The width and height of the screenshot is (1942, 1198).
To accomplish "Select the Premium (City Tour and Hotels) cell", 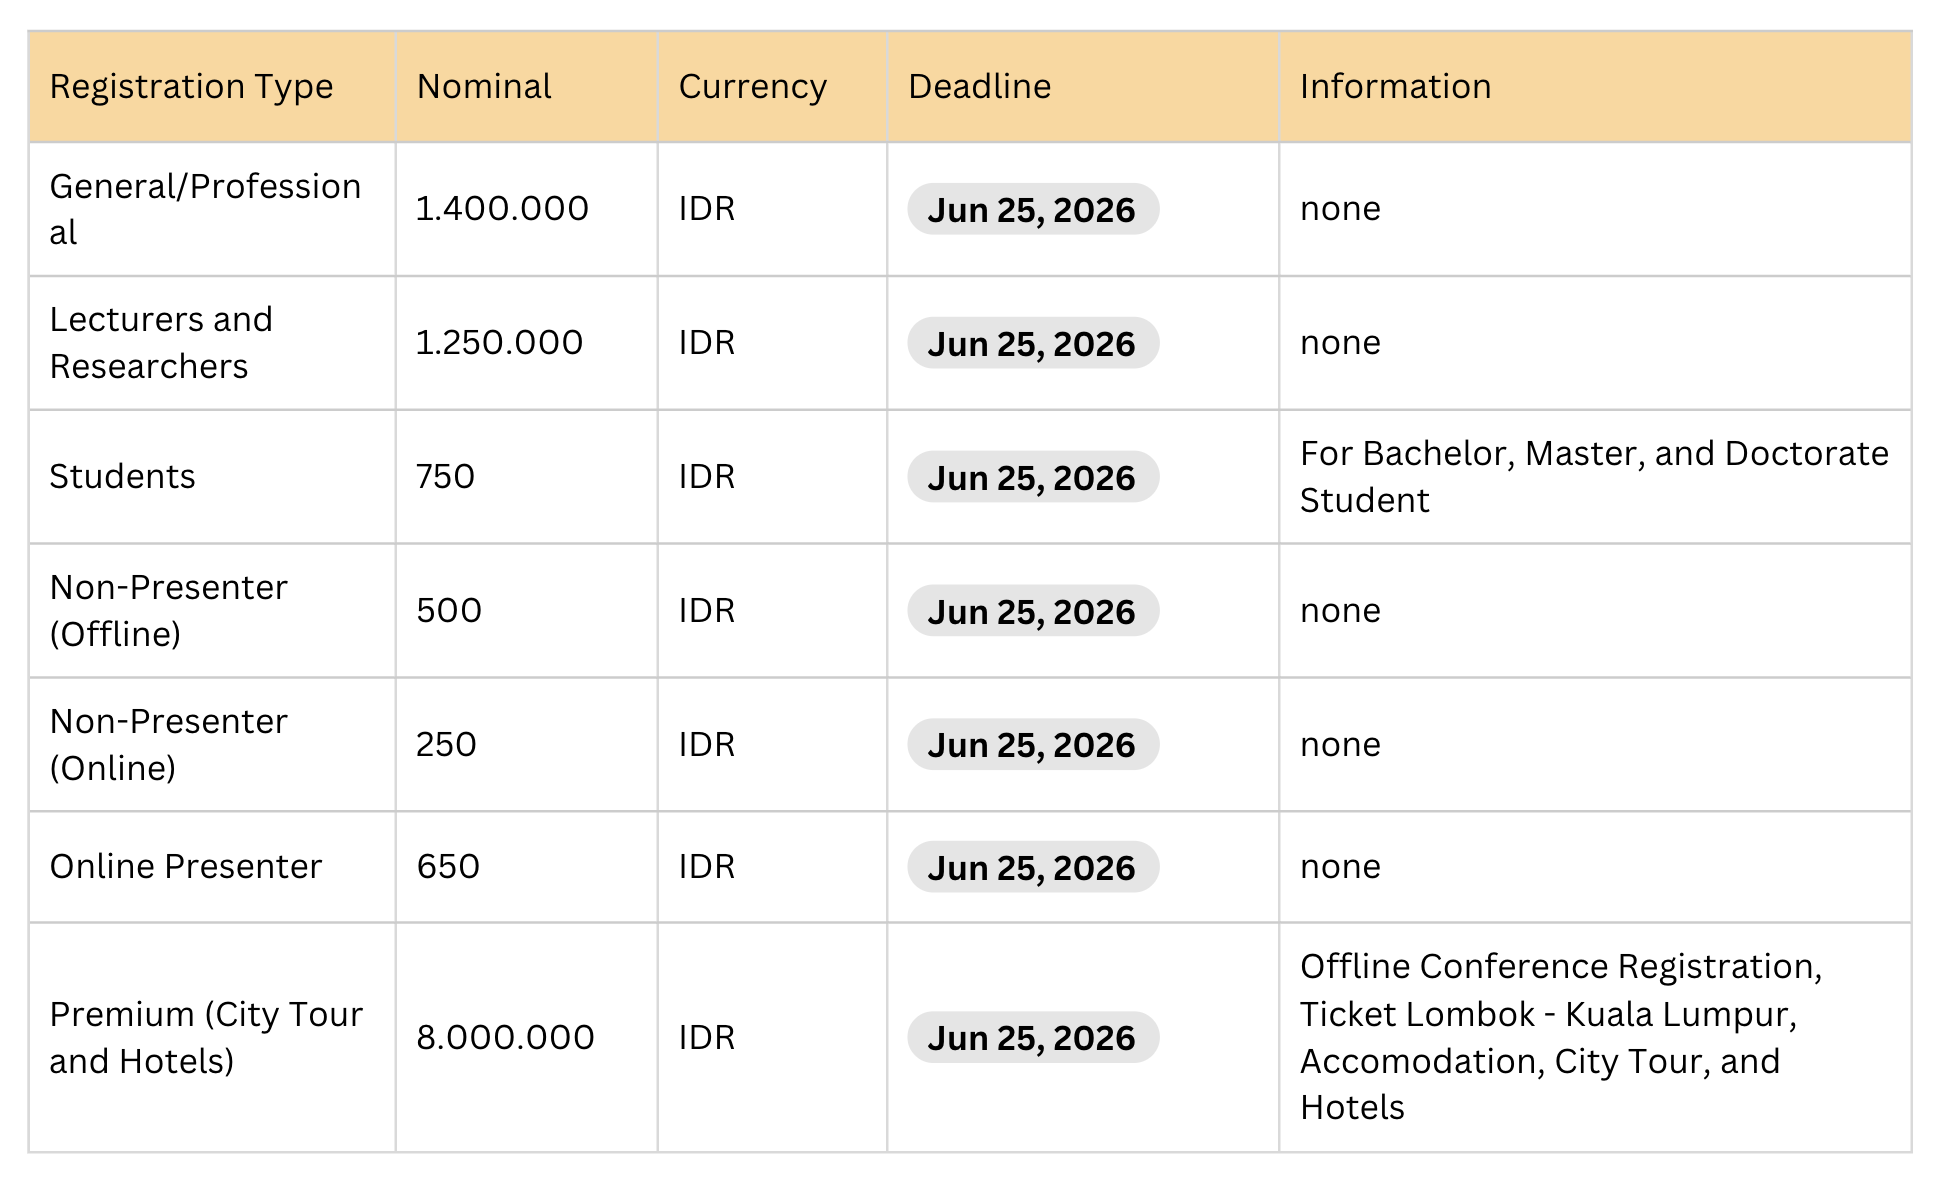I will [205, 1038].
